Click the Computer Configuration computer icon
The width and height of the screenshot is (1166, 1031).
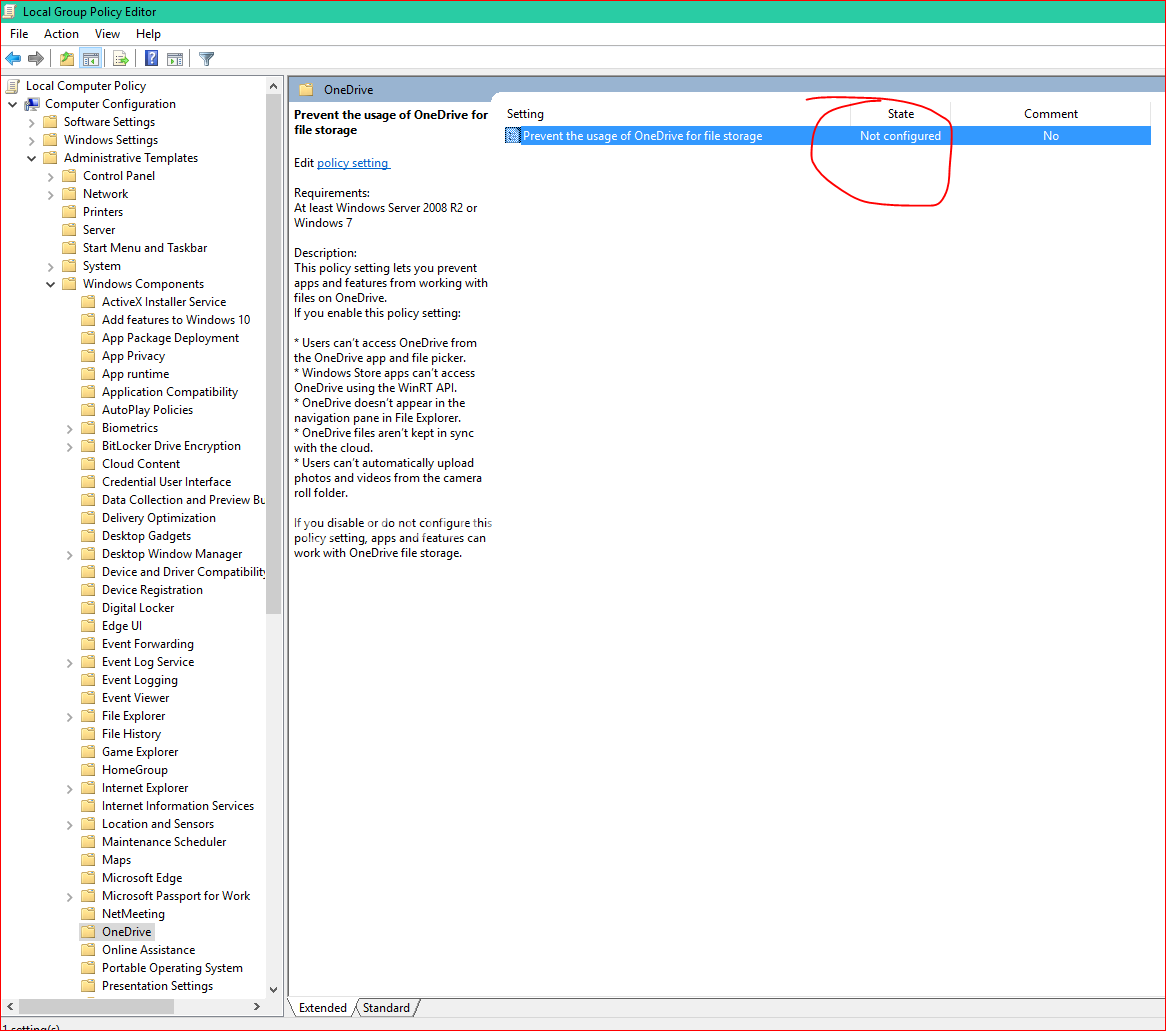[32, 104]
